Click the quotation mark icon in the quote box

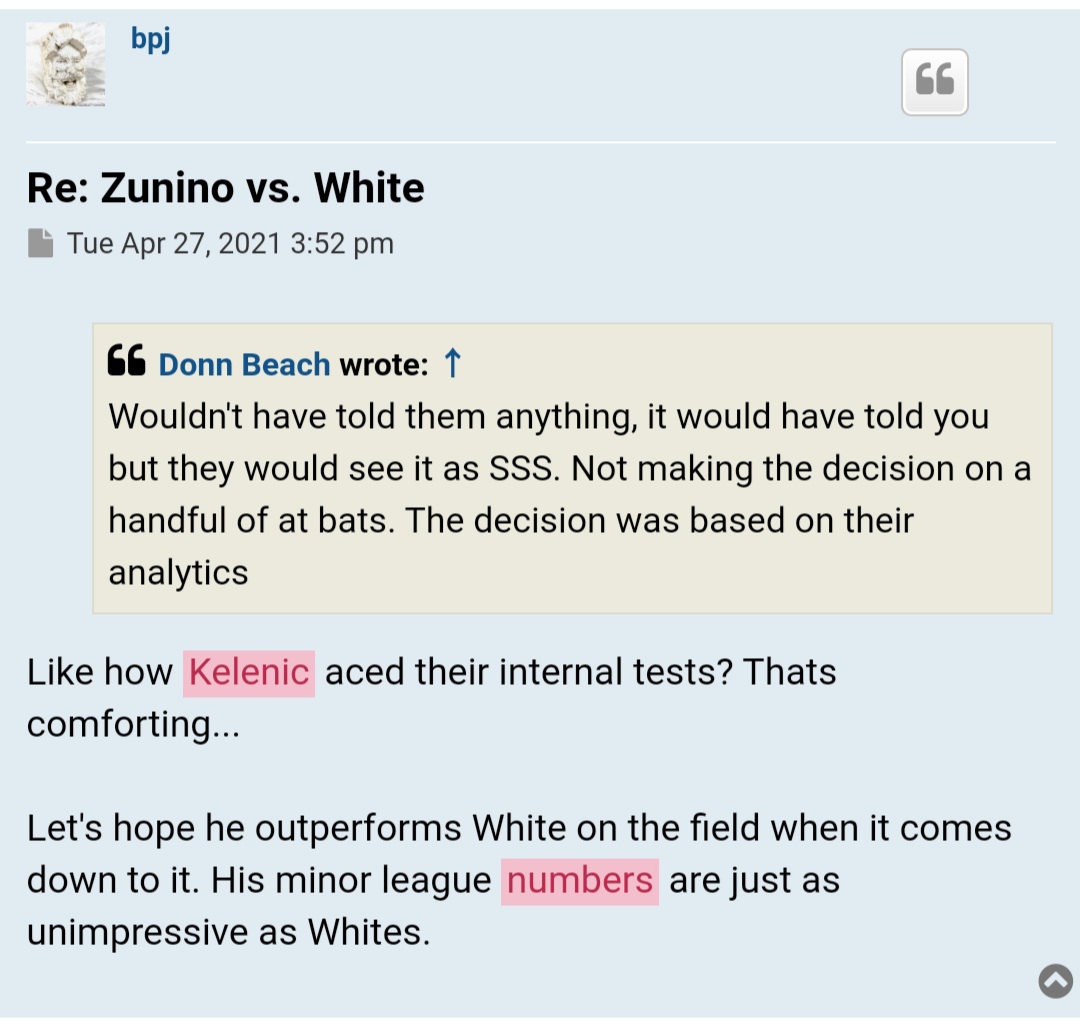pos(126,363)
